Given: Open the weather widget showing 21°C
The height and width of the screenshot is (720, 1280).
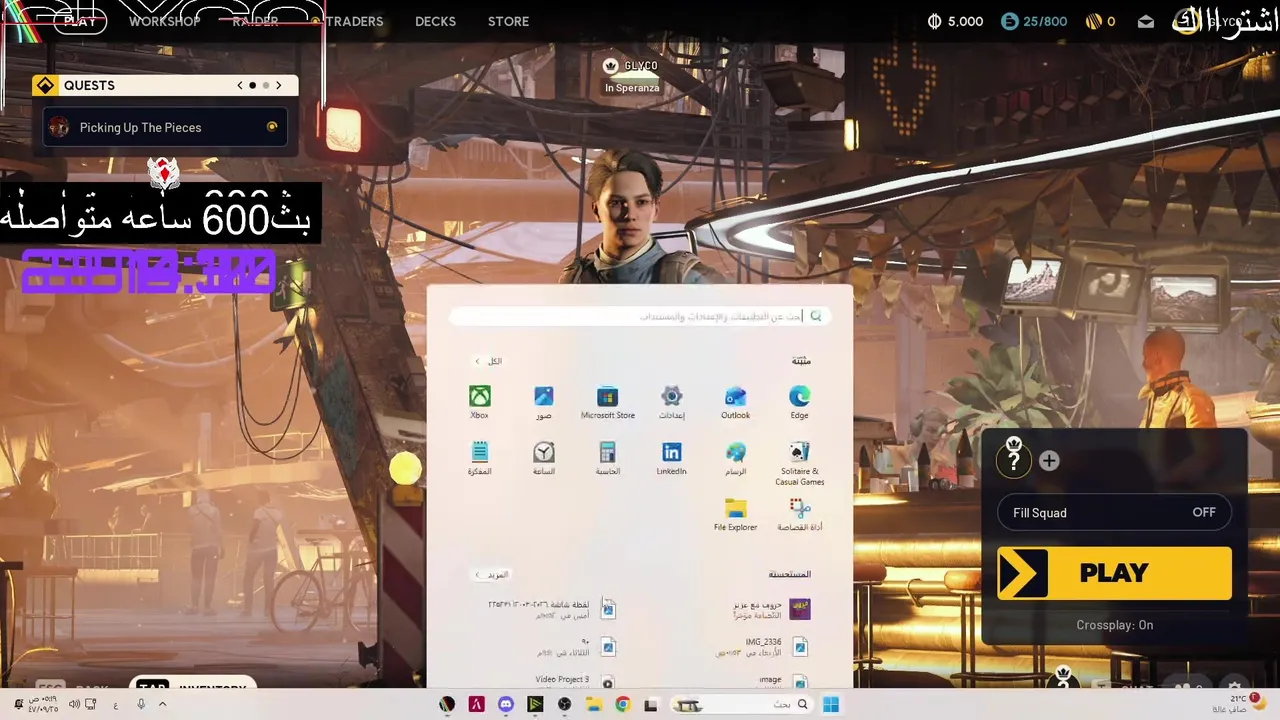Looking at the screenshot, I should (x=1239, y=704).
